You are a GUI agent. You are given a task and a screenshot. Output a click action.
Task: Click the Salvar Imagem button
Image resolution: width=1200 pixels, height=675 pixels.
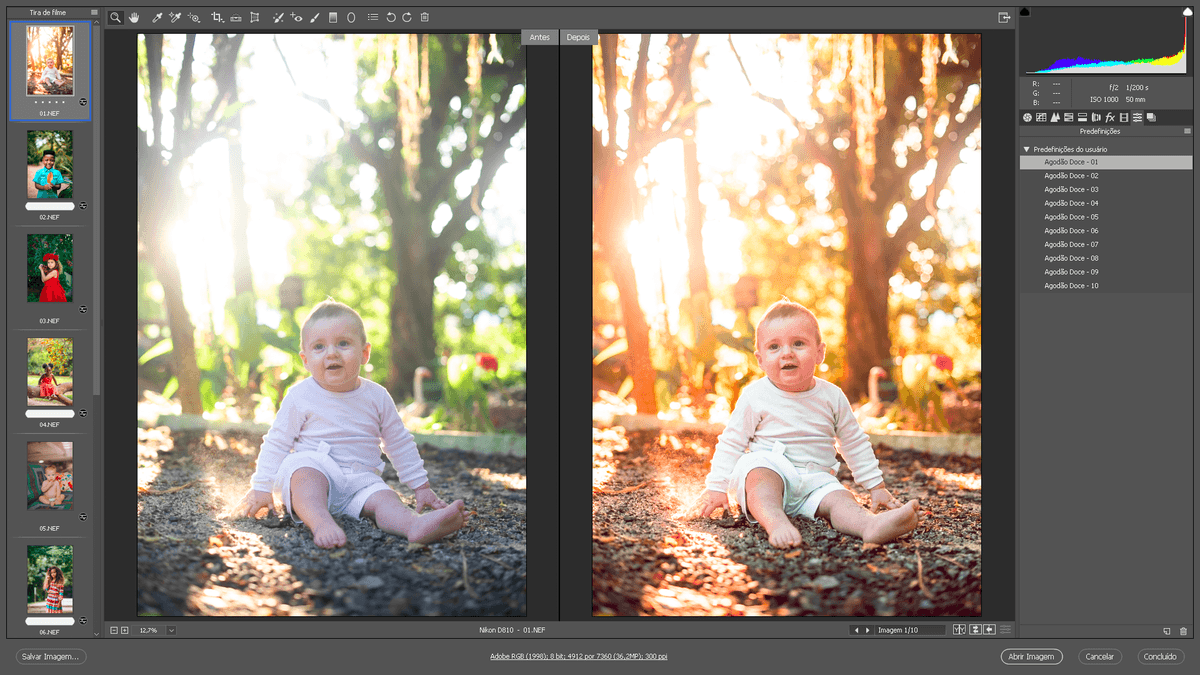pos(51,657)
